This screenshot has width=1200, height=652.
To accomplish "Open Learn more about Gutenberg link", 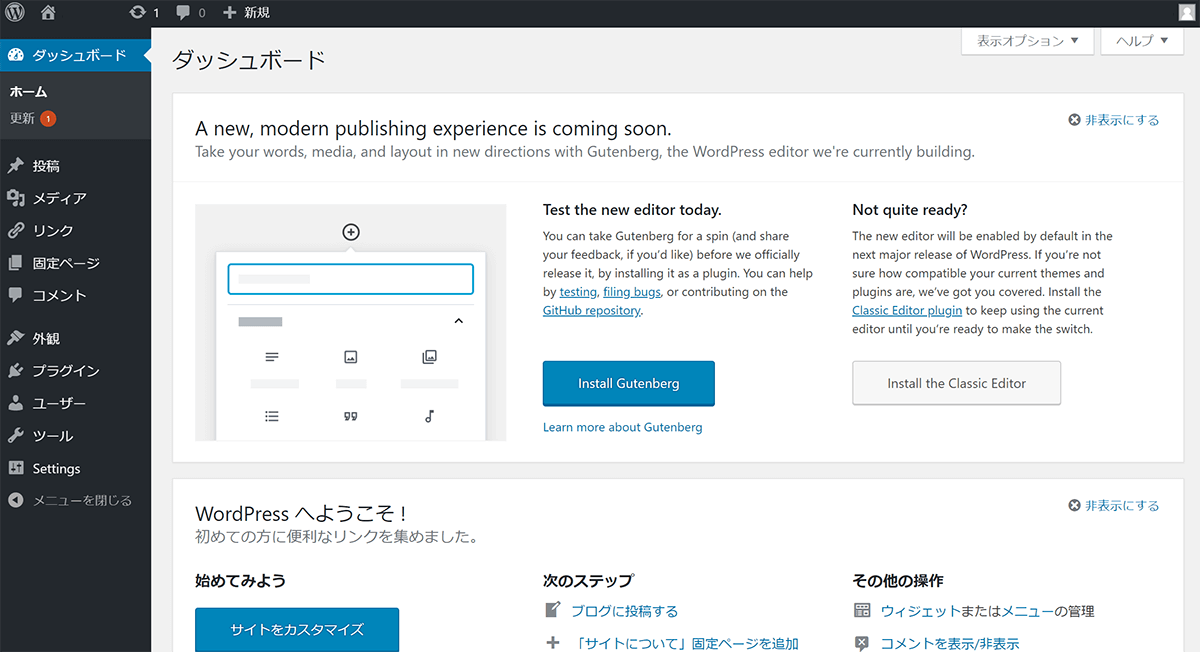I will pos(623,427).
